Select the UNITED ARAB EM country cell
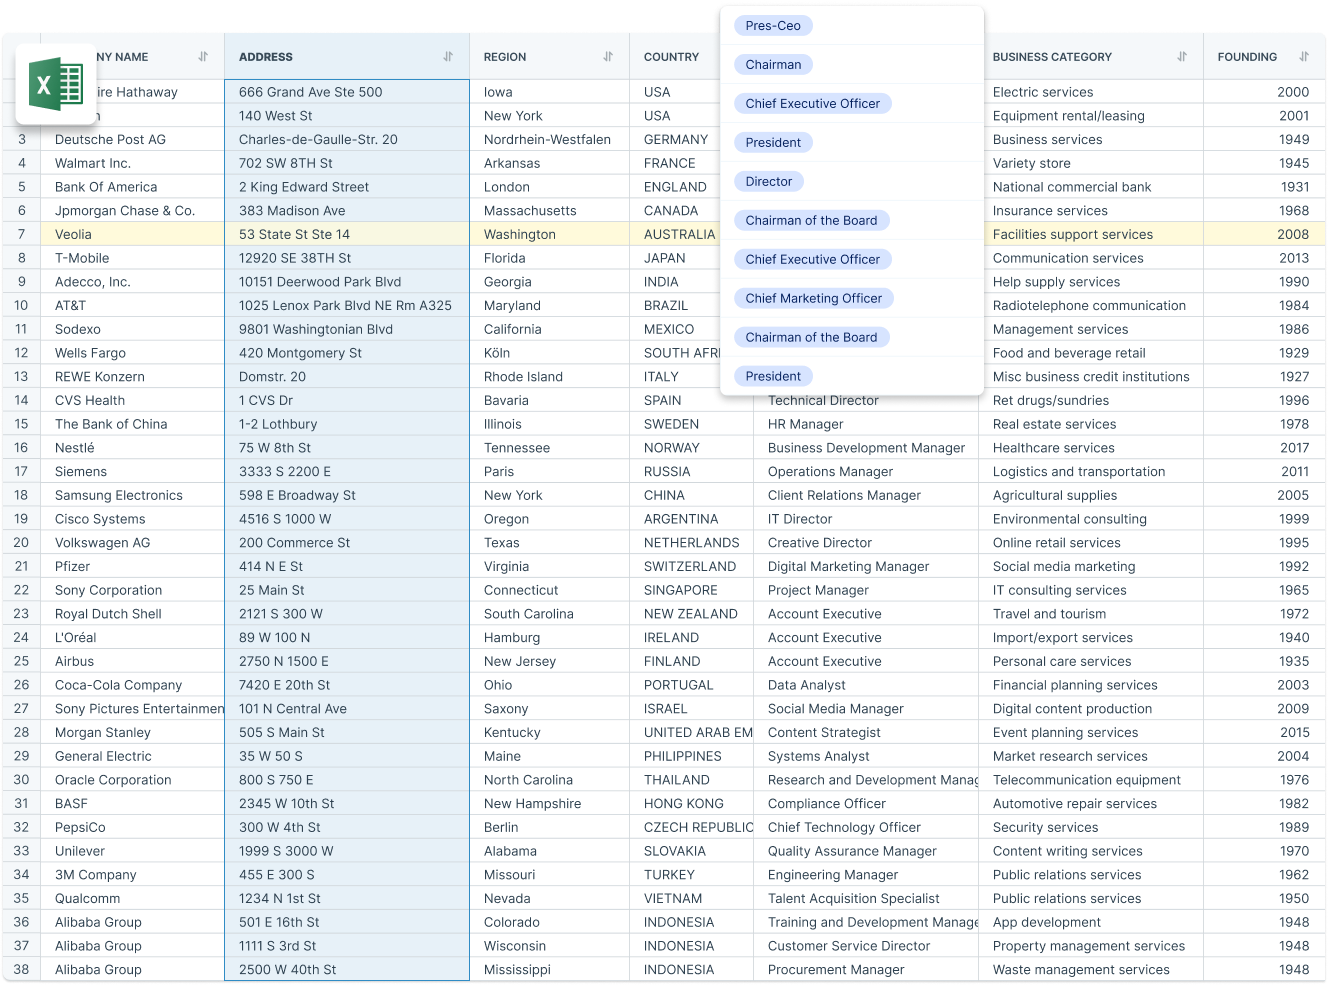Screen dimensions: 1328x990 click(x=697, y=732)
